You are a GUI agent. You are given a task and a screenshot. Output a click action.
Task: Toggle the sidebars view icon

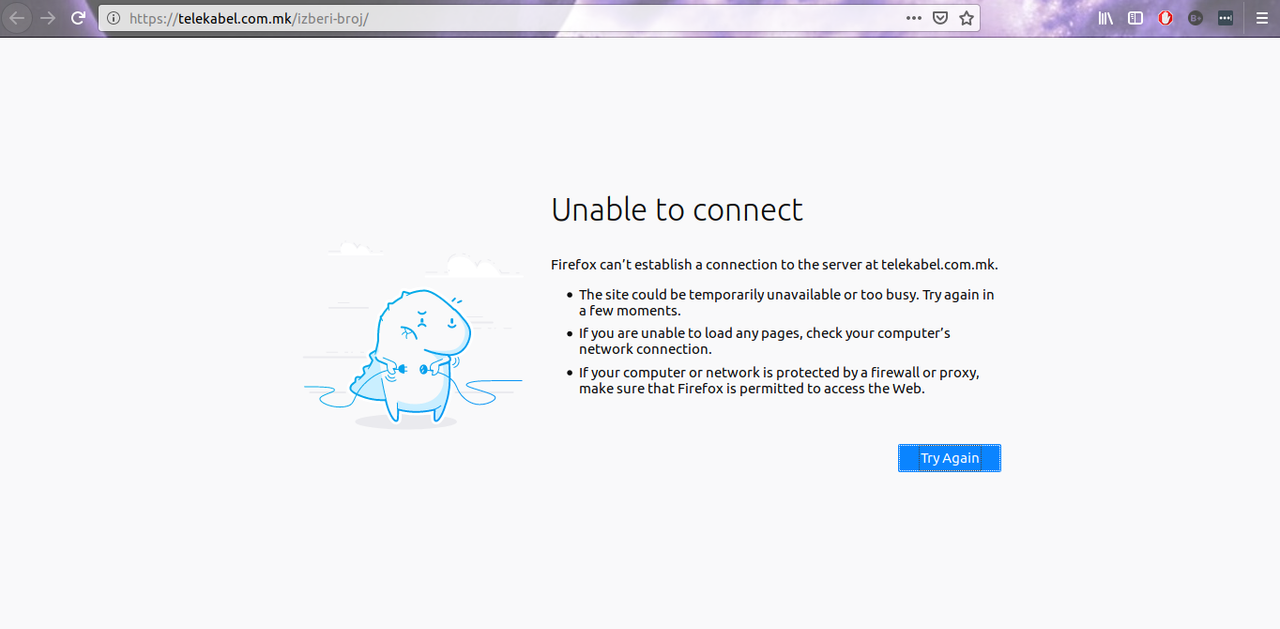[x=1135, y=18]
